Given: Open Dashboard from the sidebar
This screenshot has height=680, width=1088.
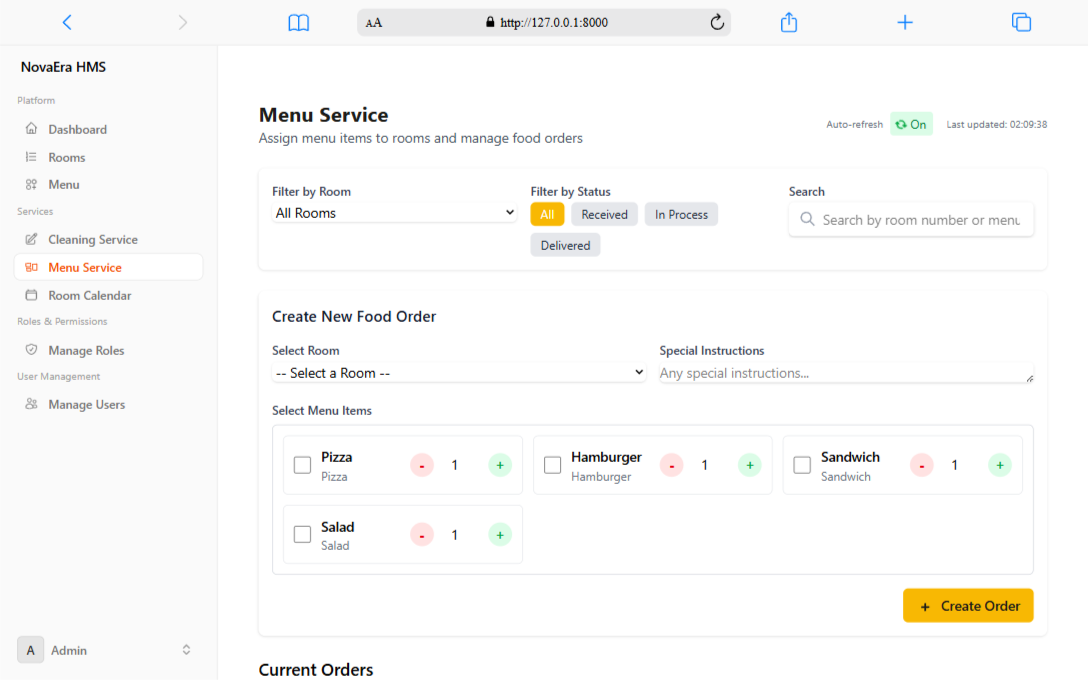Looking at the screenshot, I should [x=108, y=129].
